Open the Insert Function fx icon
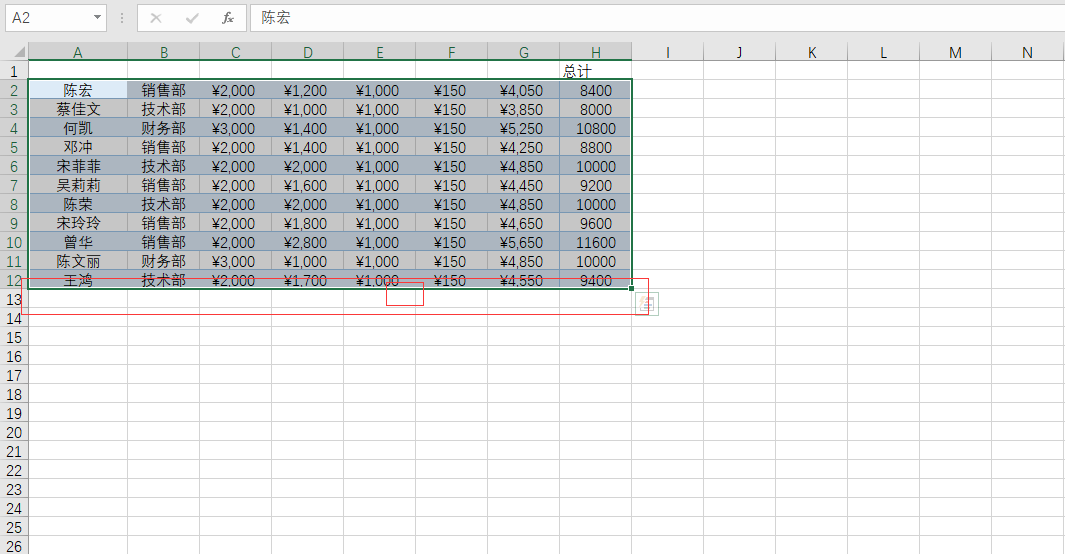 [x=228, y=18]
